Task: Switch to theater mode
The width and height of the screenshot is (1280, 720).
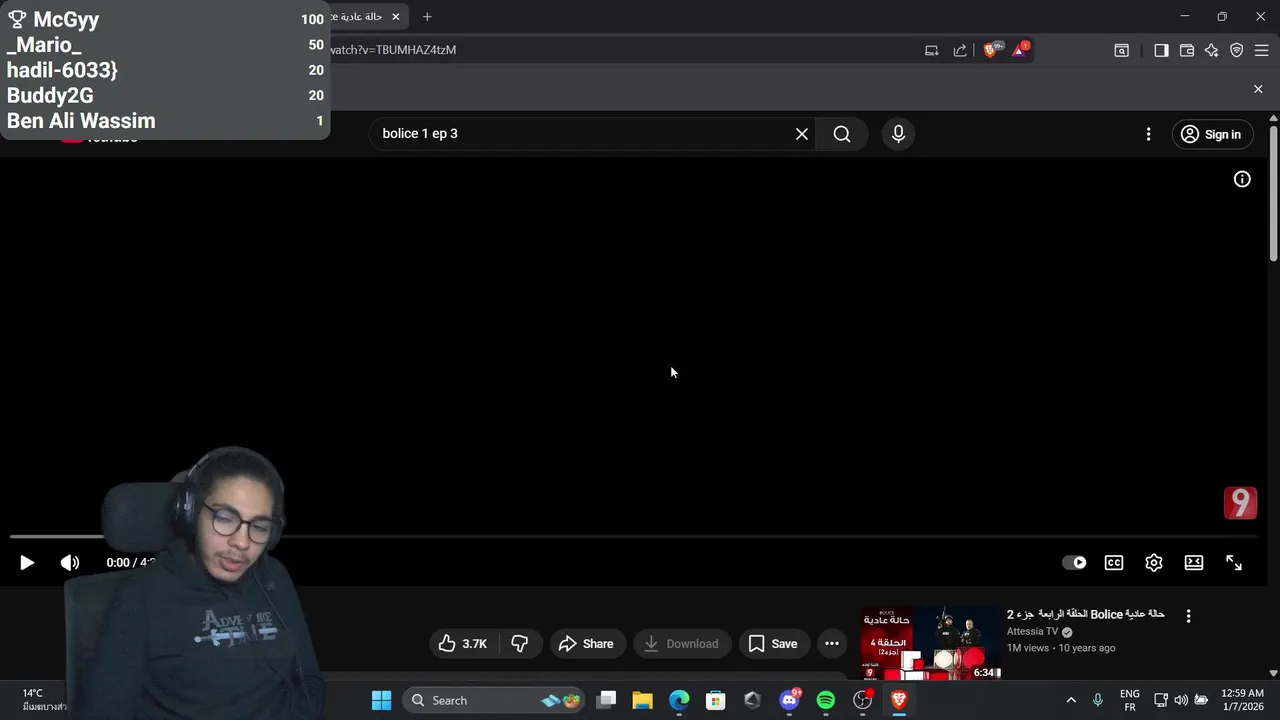Action: tap(1194, 563)
